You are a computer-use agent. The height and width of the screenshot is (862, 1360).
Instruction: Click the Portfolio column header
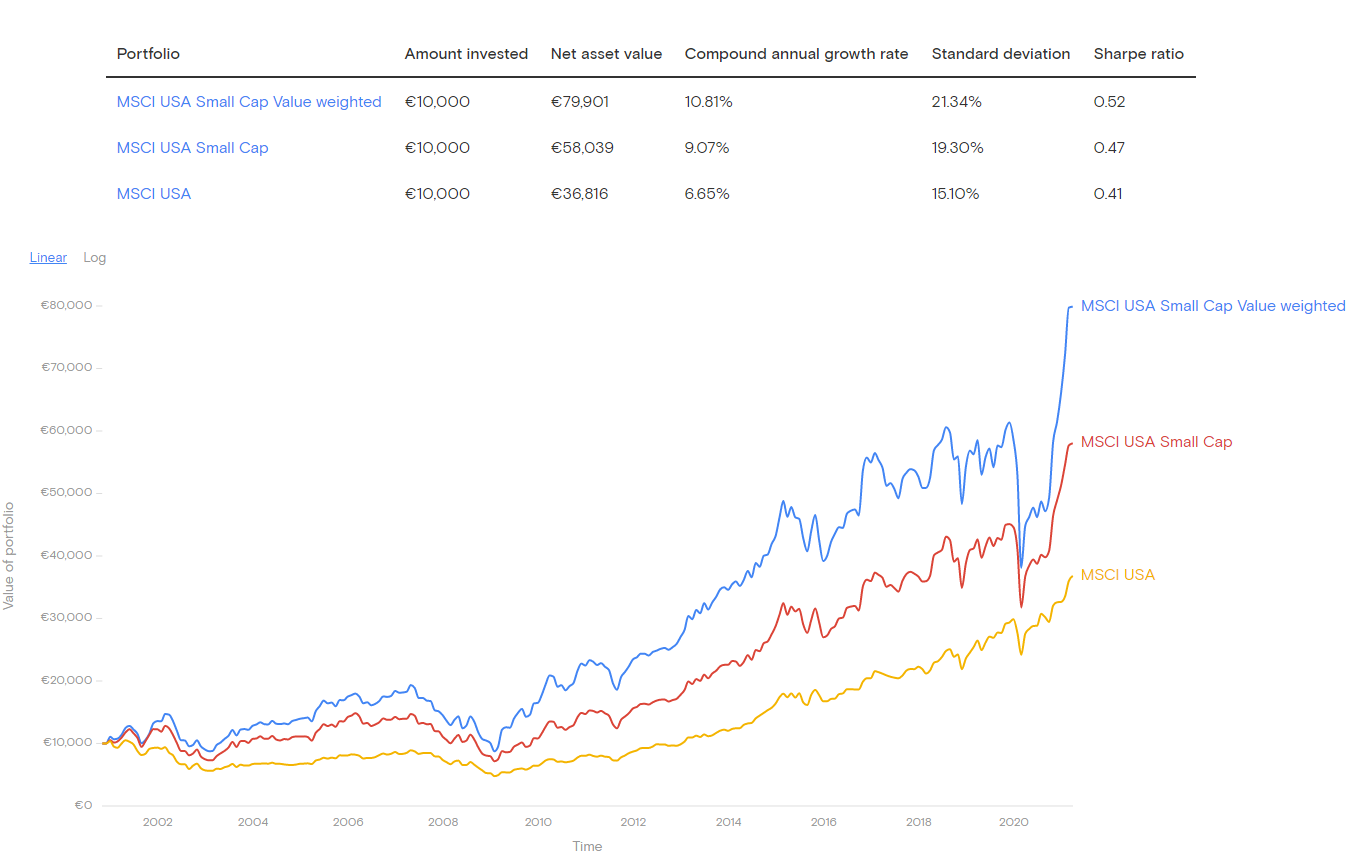point(148,54)
